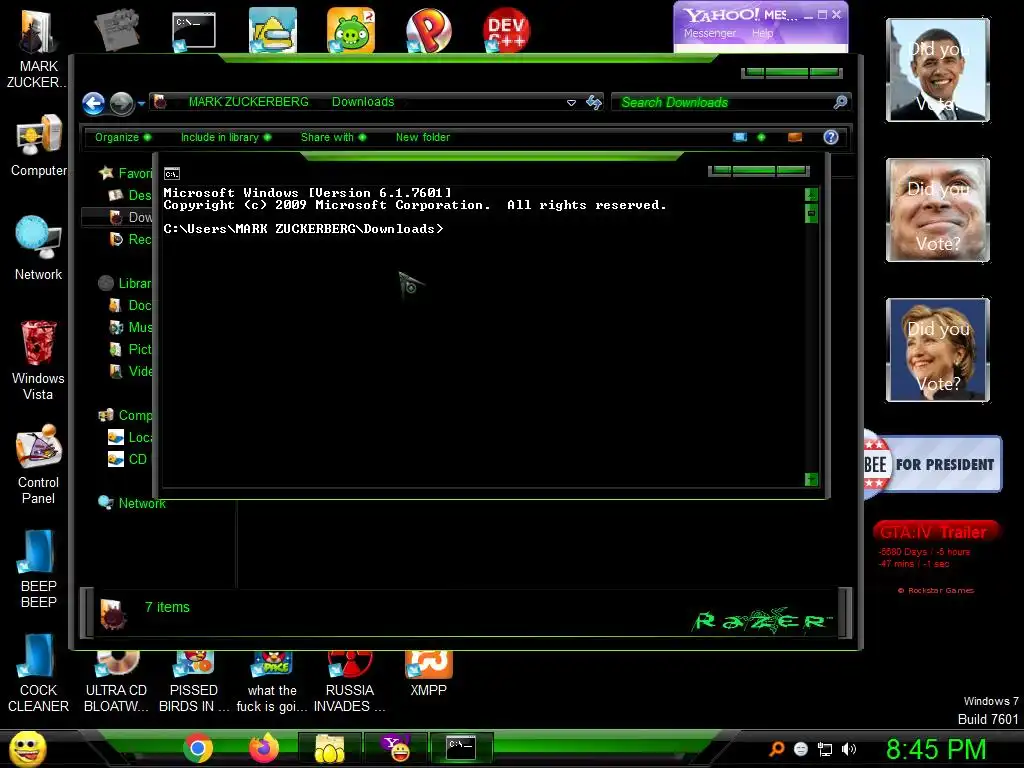The image size is (1024, 768).
Task: Open Google Chrome from the taskbar
Action: [x=198, y=748]
